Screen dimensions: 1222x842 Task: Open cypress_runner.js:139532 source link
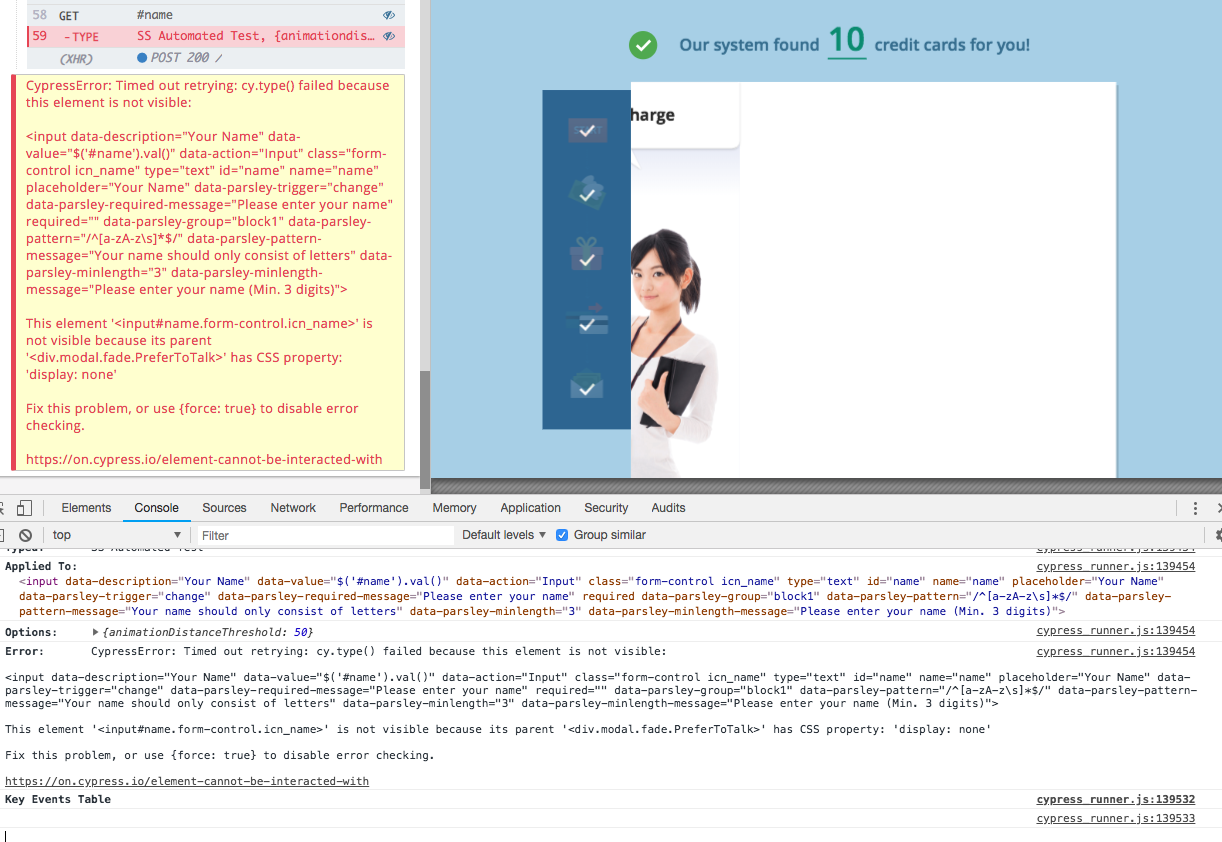pos(1116,800)
